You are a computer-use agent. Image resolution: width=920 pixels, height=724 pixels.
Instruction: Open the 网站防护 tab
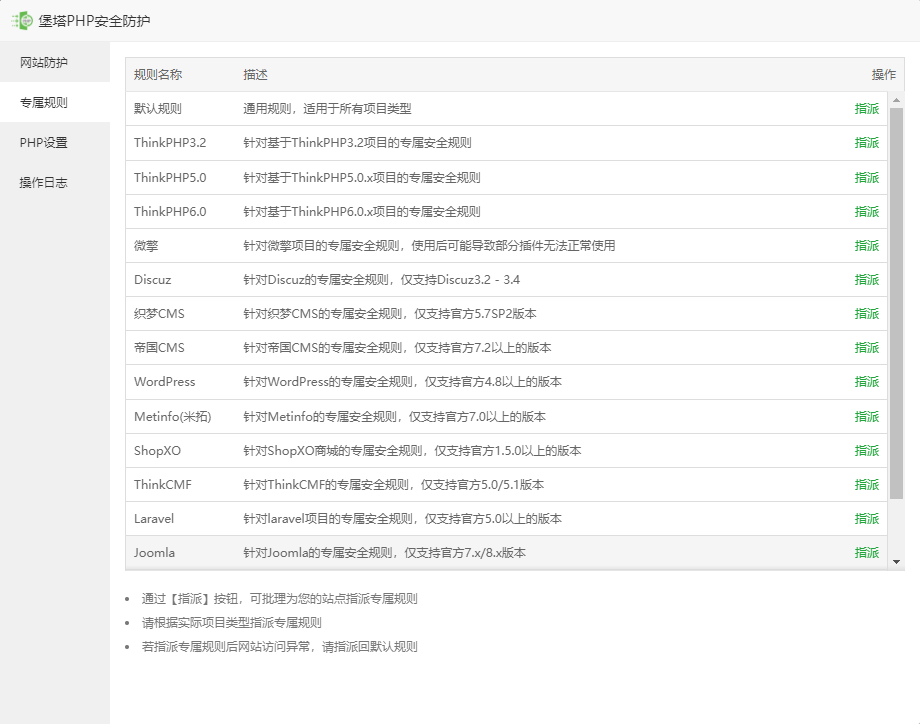tap(55, 62)
